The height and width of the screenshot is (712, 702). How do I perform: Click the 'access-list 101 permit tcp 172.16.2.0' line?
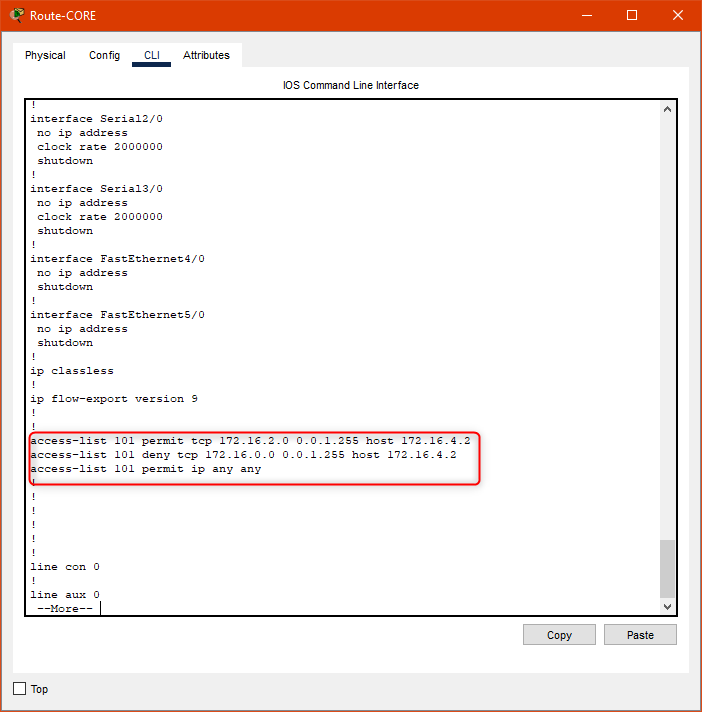250,440
